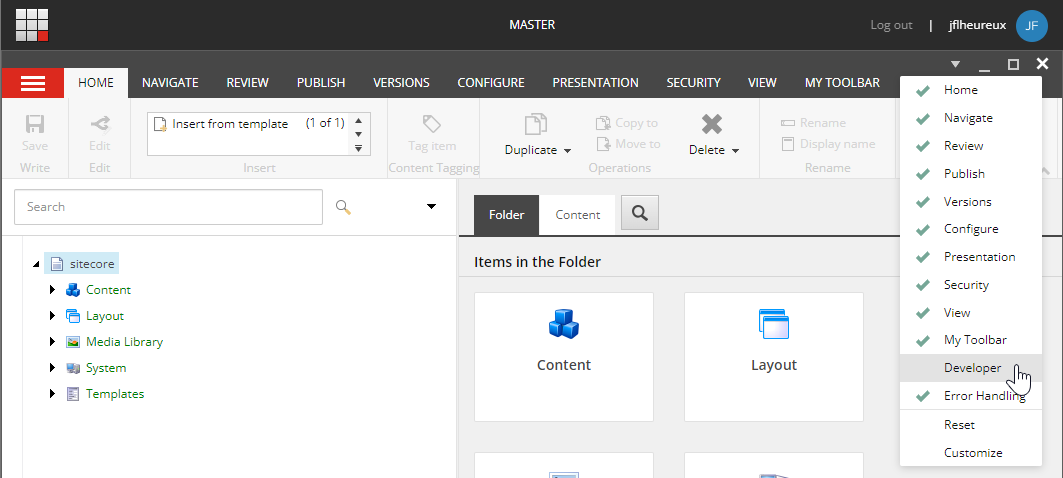1063x478 pixels.
Task: Expand the System tree node arrow
Action: pos(52,368)
